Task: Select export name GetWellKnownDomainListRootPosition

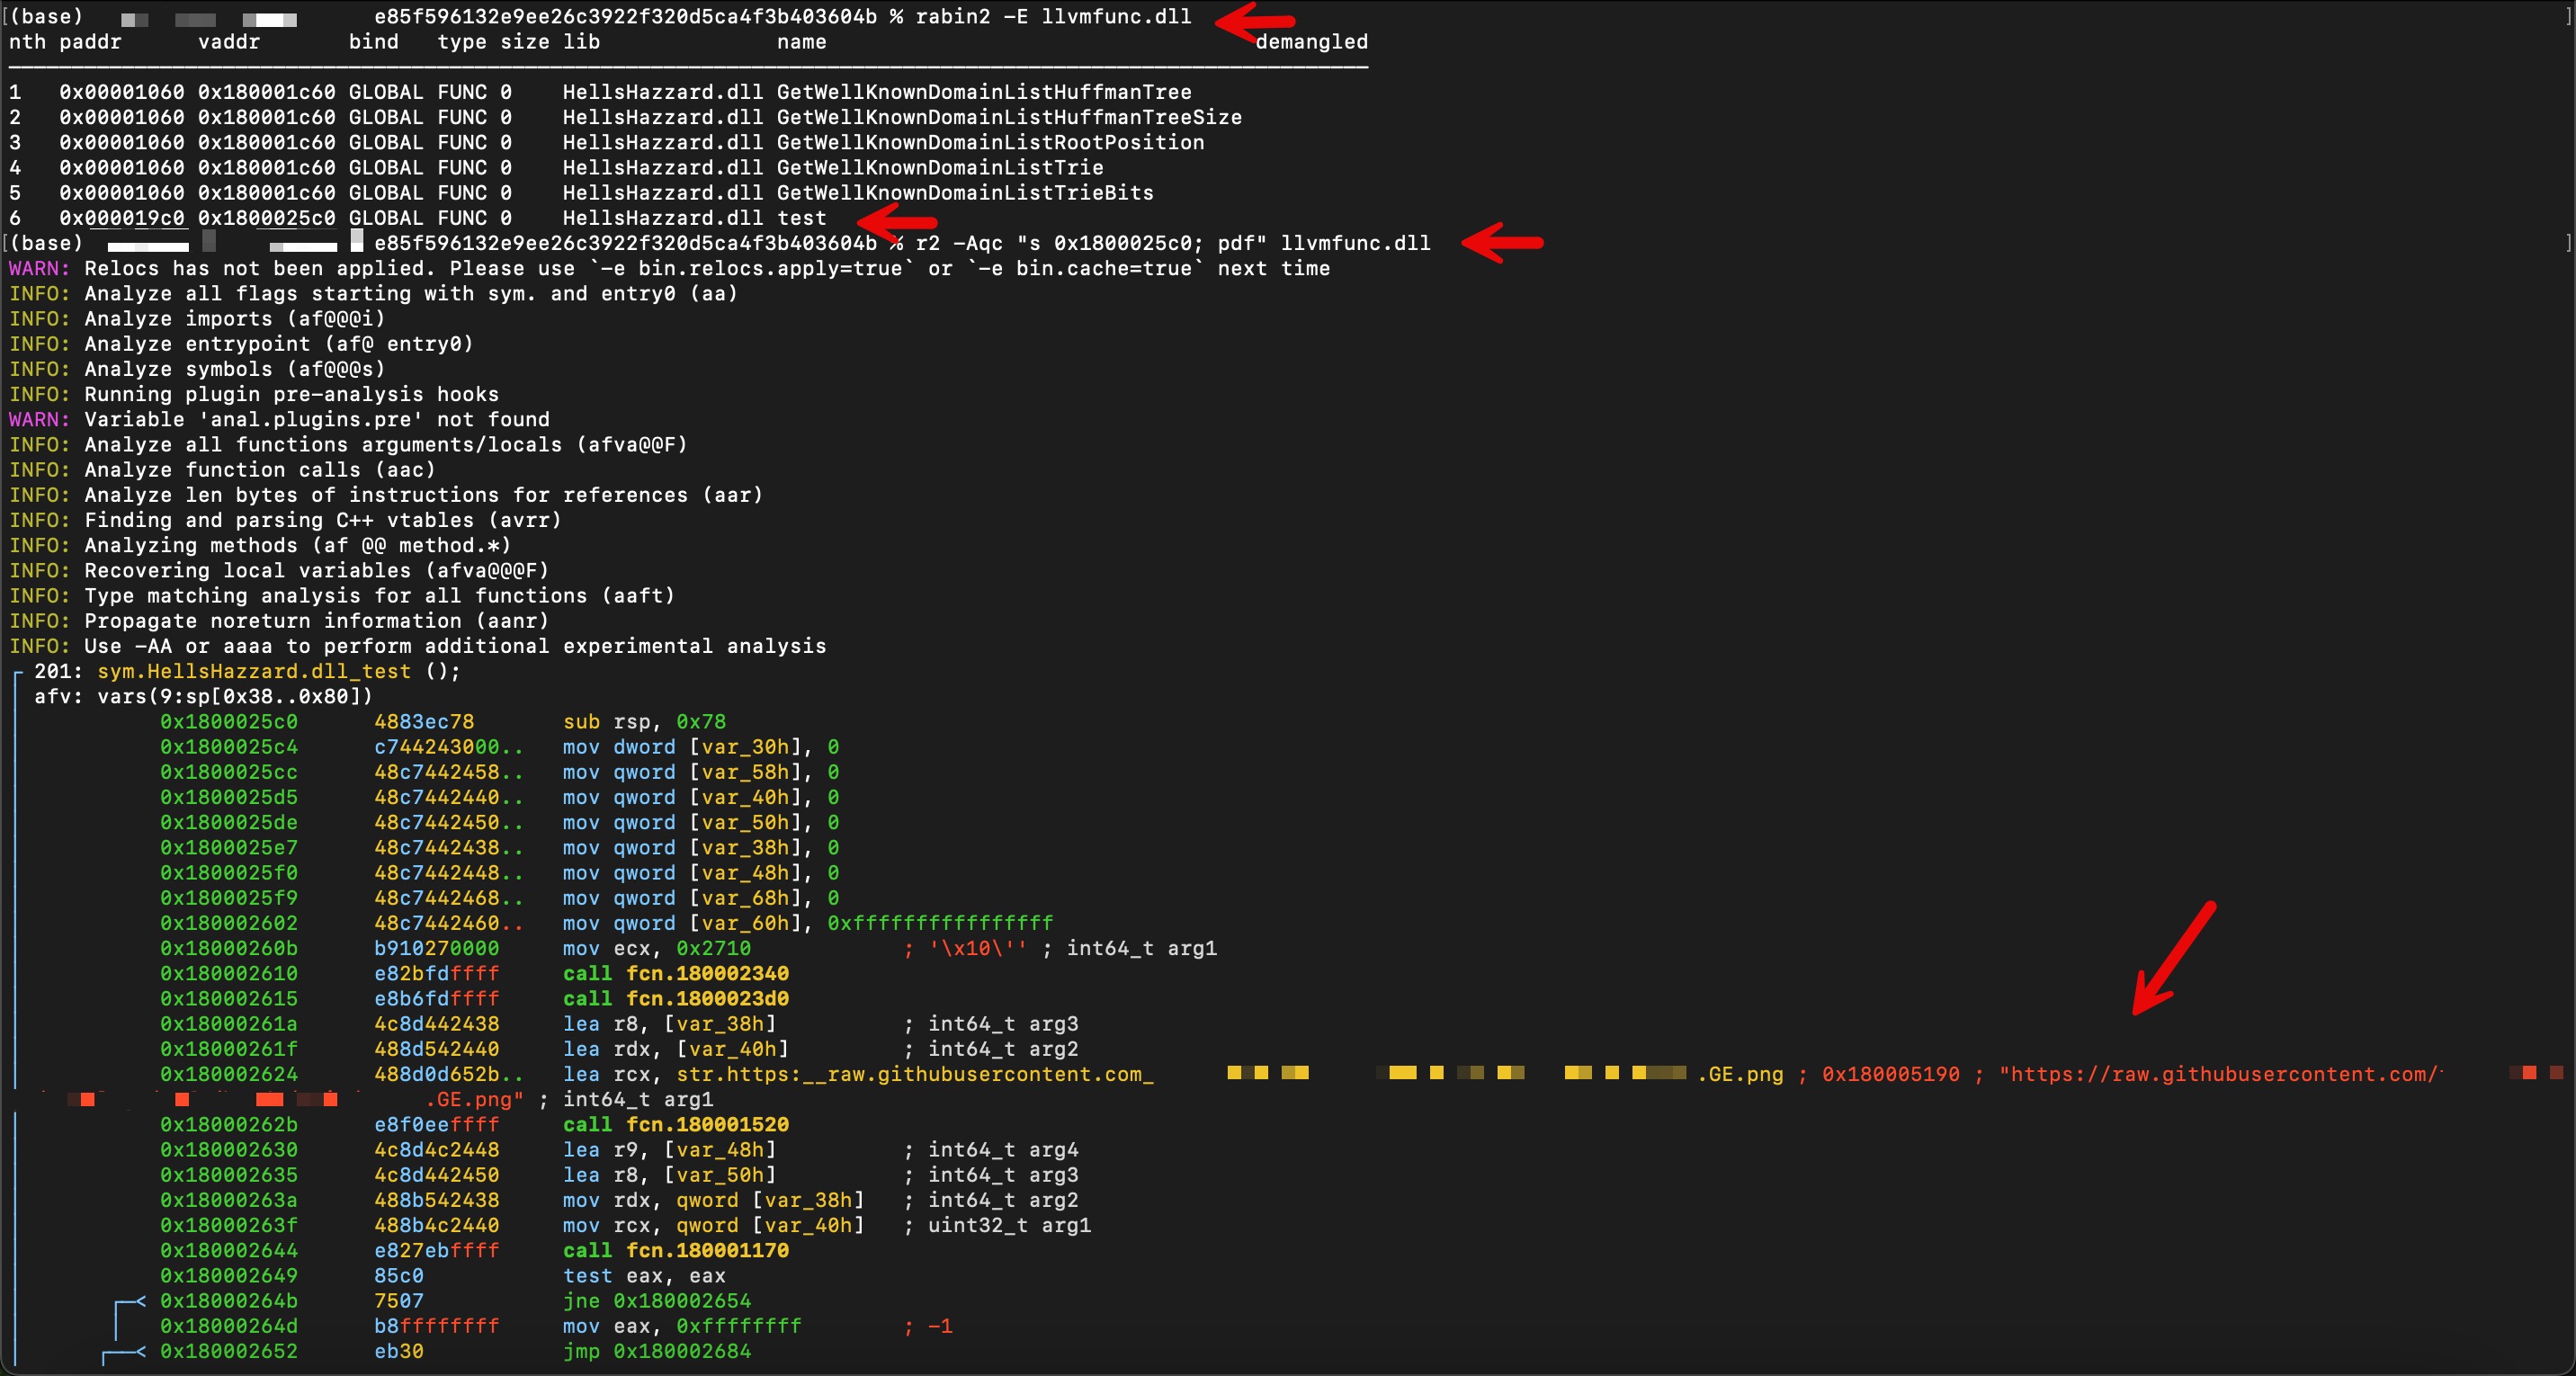Action: tap(990, 142)
